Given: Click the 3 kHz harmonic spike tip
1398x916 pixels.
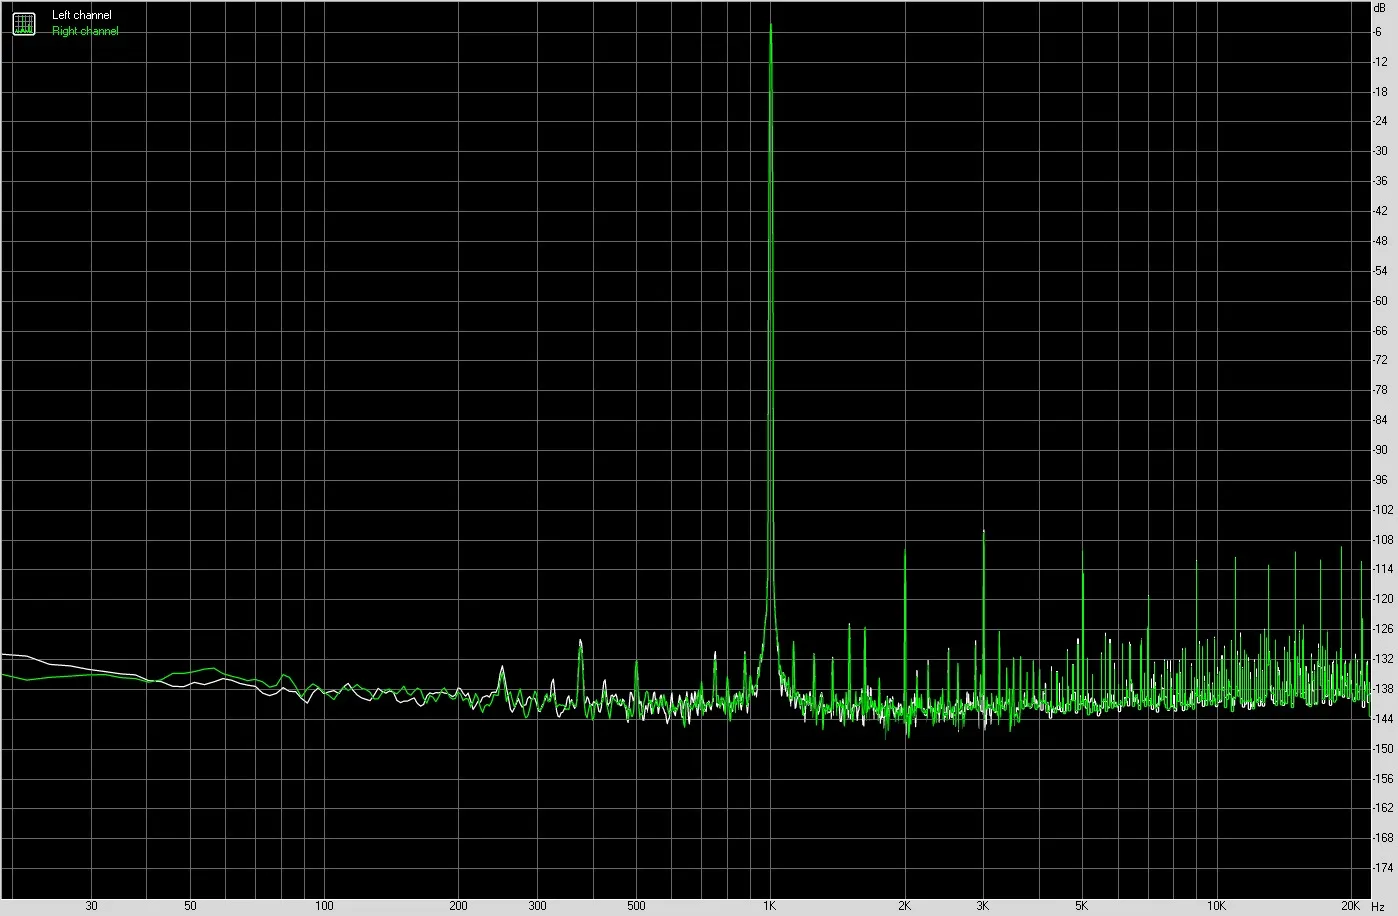Looking at the screenshot, I should pos(984,531).
